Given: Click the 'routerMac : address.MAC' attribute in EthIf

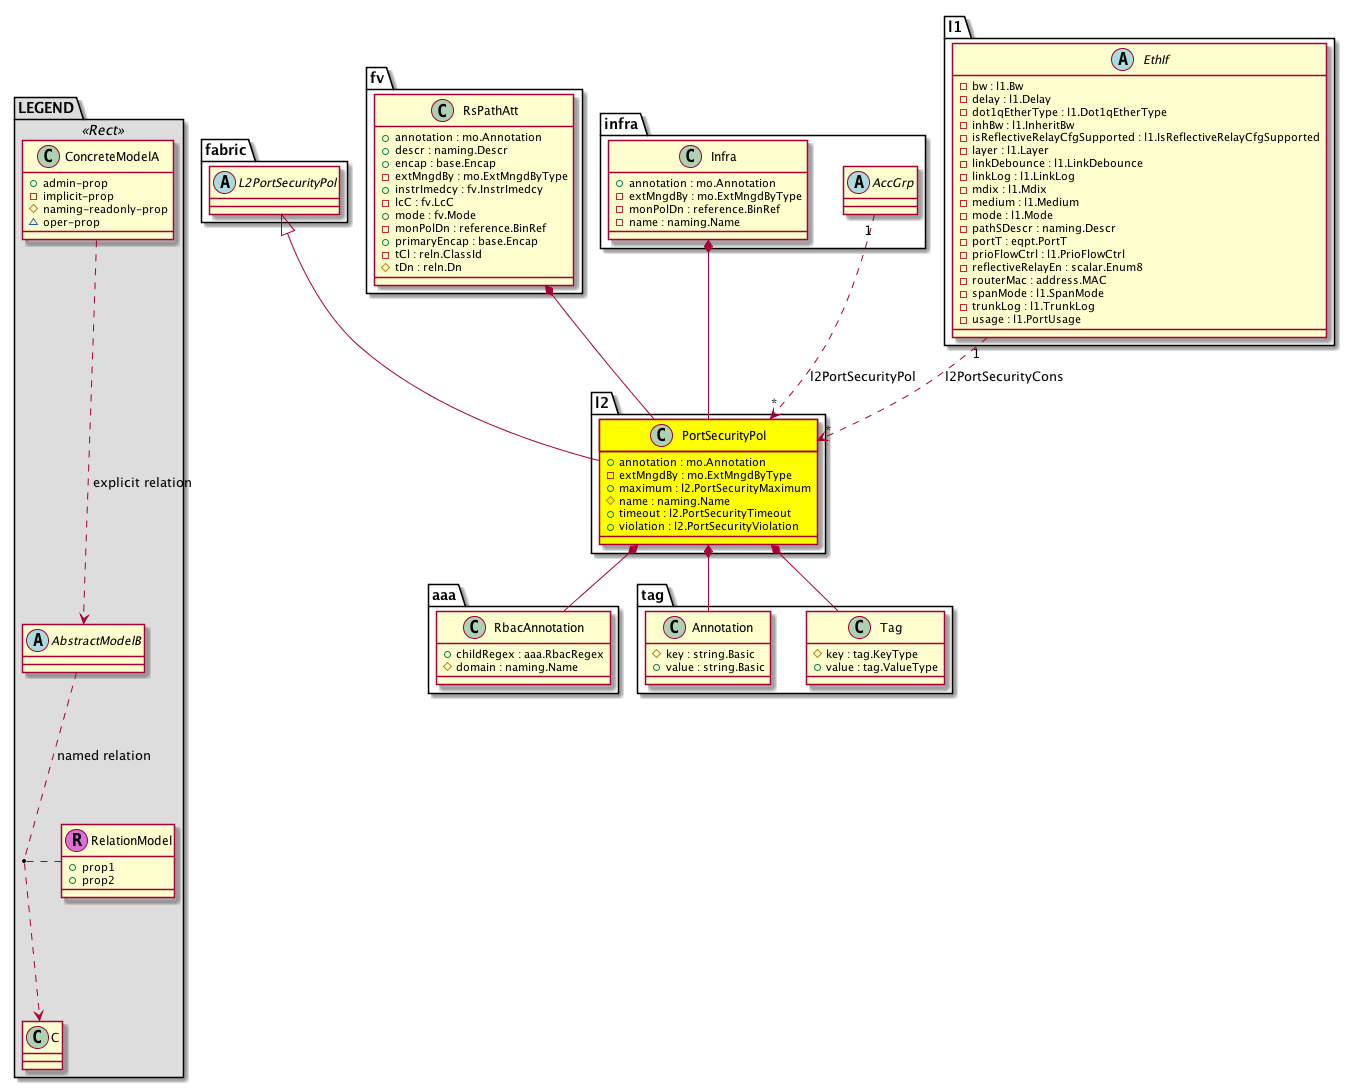Looking at the screenshot, I should (x=1038, y=280).
